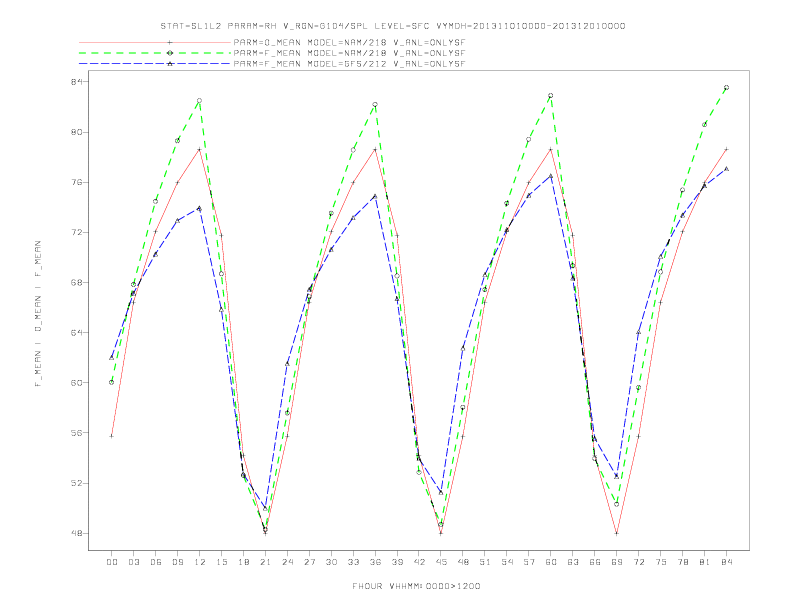Click y-axis tick label 52

tap(76, 483)
